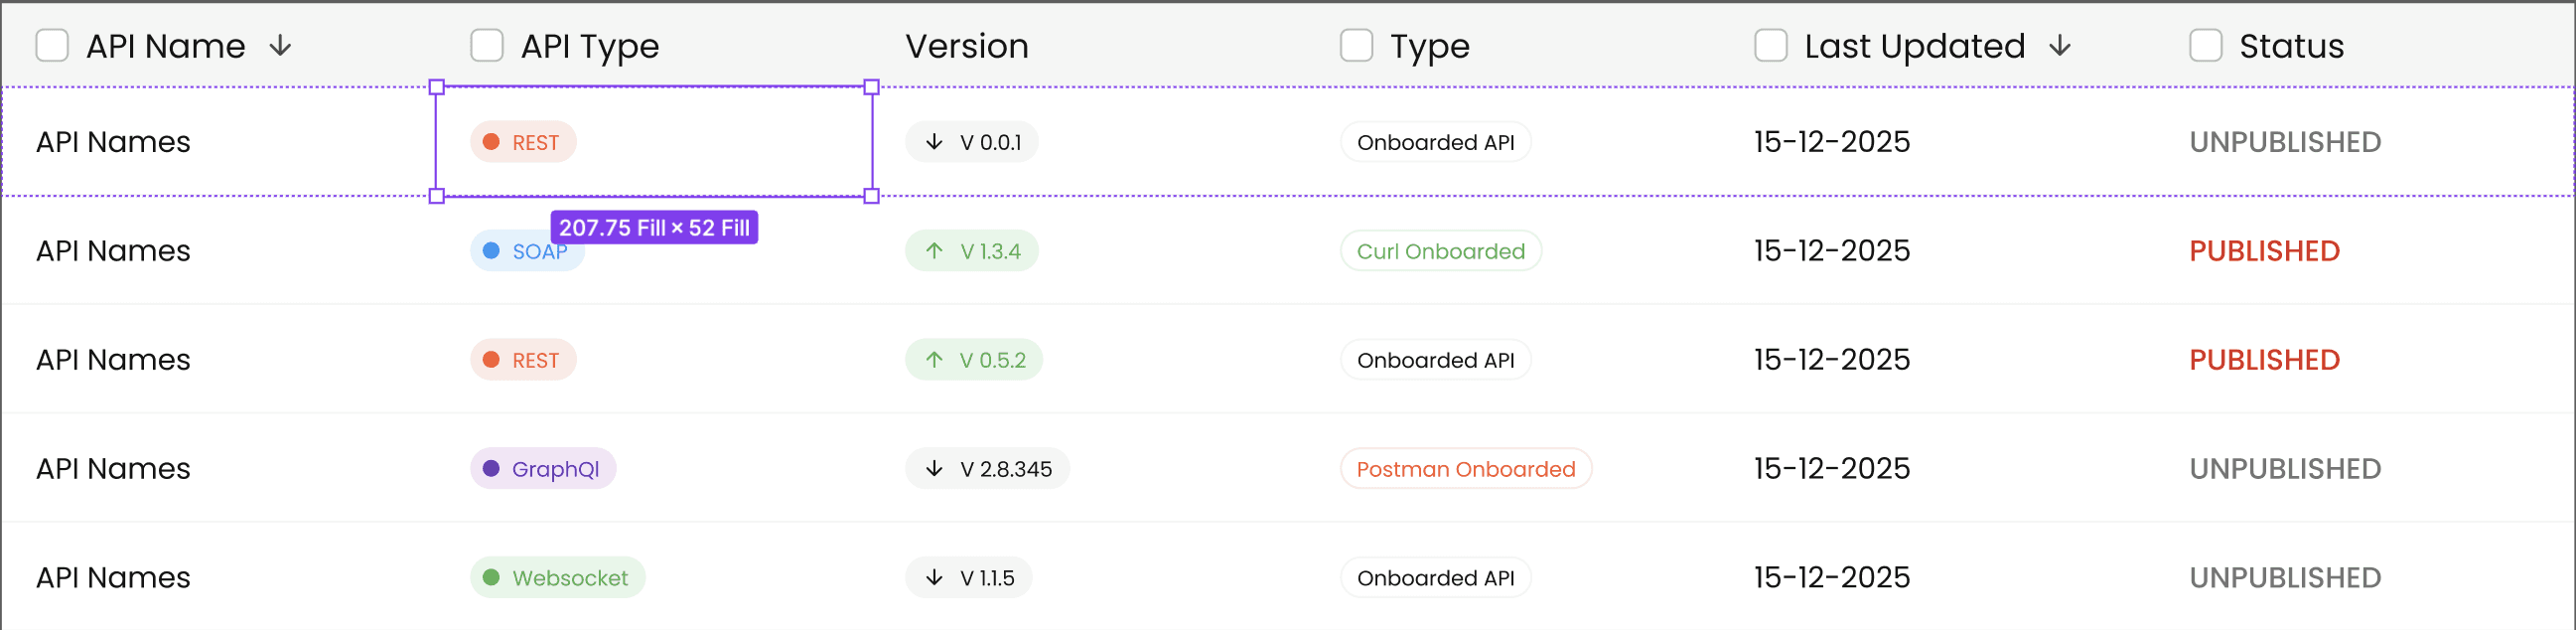Click the down arrow in V 1.1.5 badge
The image size is (2576, 630).
click(934, 578)
